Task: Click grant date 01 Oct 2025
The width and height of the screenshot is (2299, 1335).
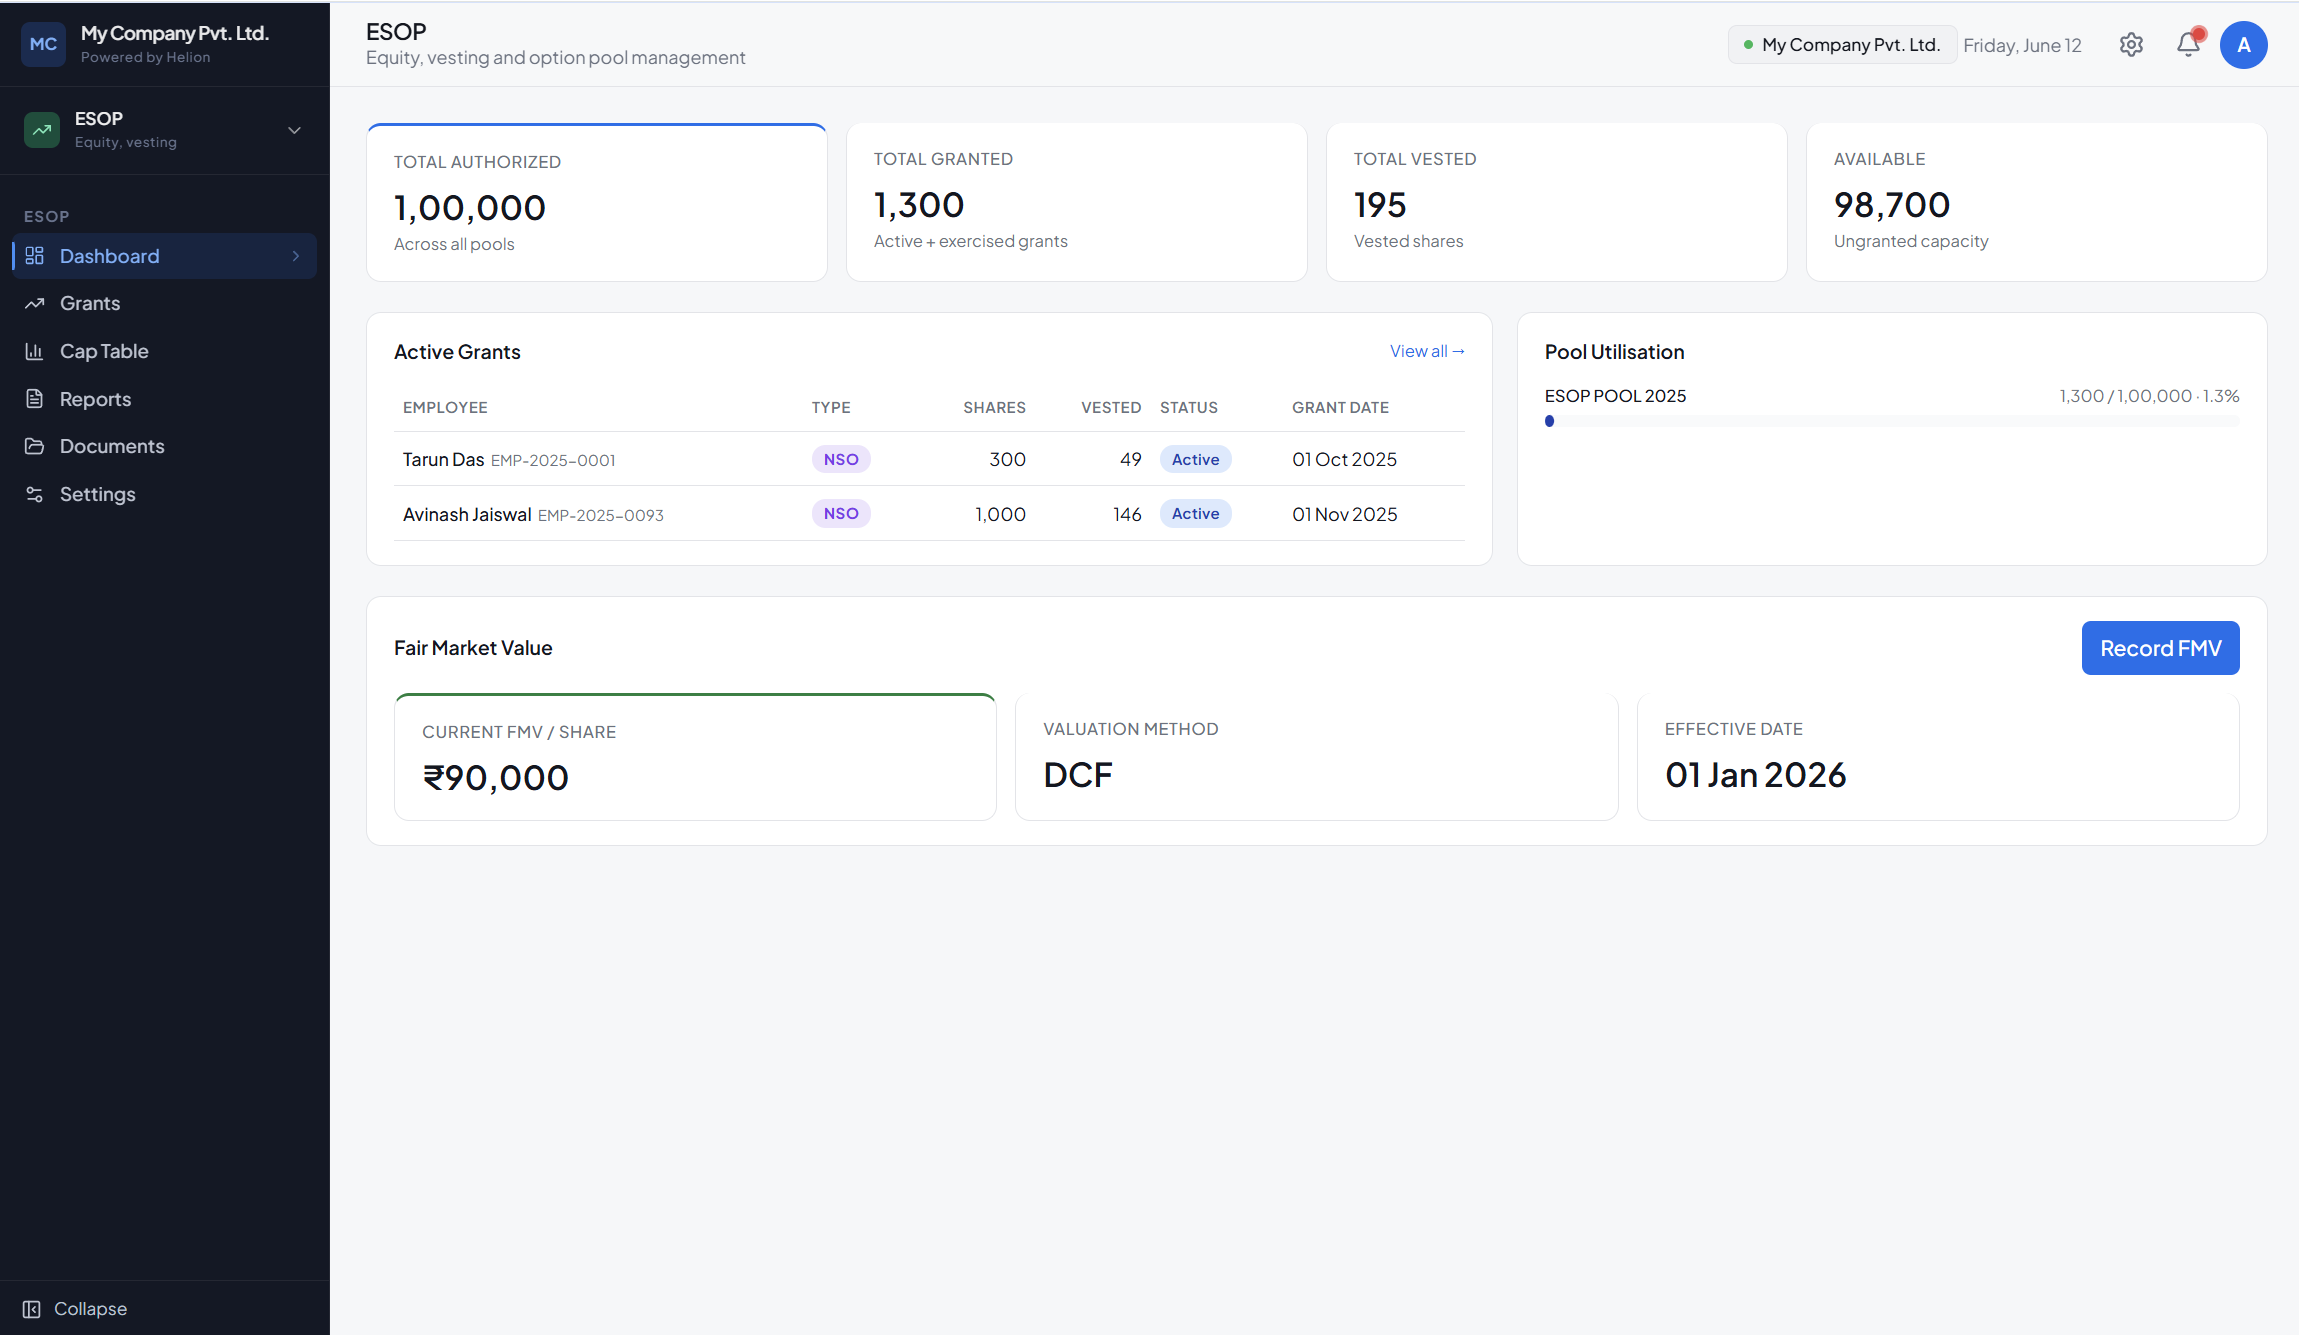Action: tap(1344, 459)
